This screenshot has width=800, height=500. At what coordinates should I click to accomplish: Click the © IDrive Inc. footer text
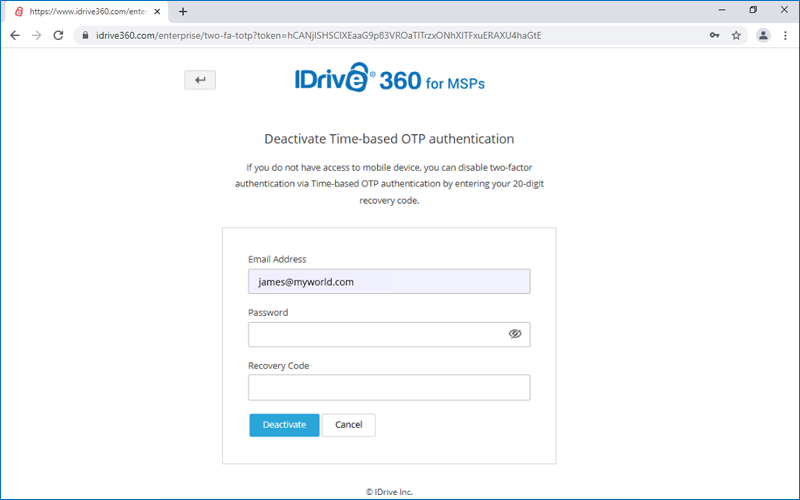point(389,492)
